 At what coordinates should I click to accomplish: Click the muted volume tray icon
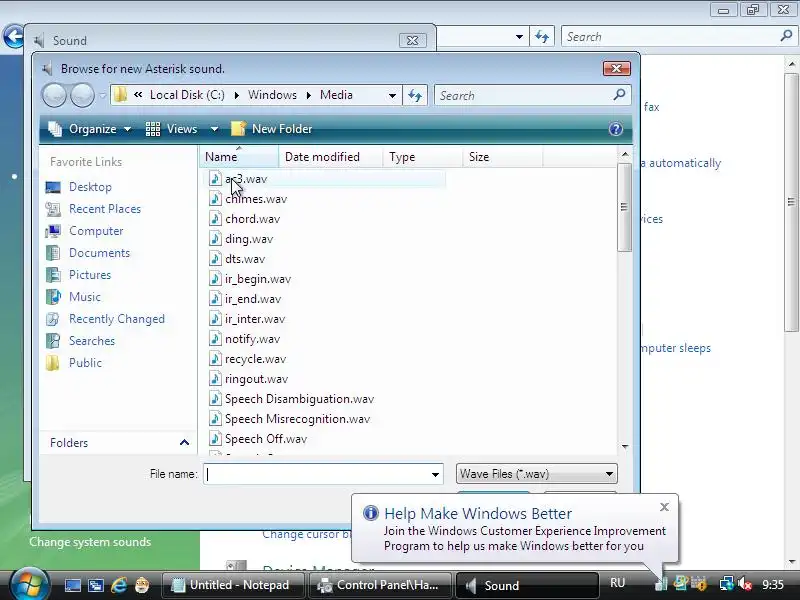[745, 583]
